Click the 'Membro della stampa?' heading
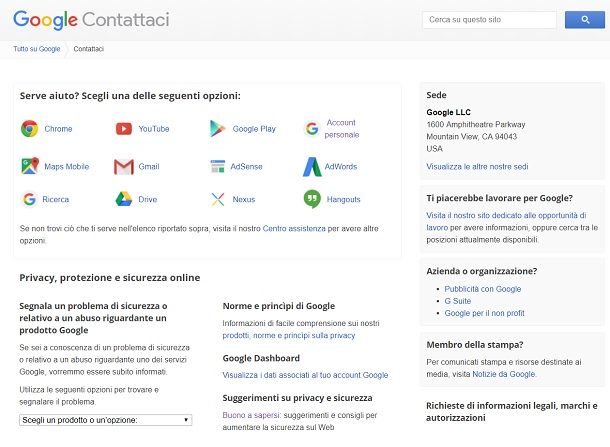 [x=475, y=345]
